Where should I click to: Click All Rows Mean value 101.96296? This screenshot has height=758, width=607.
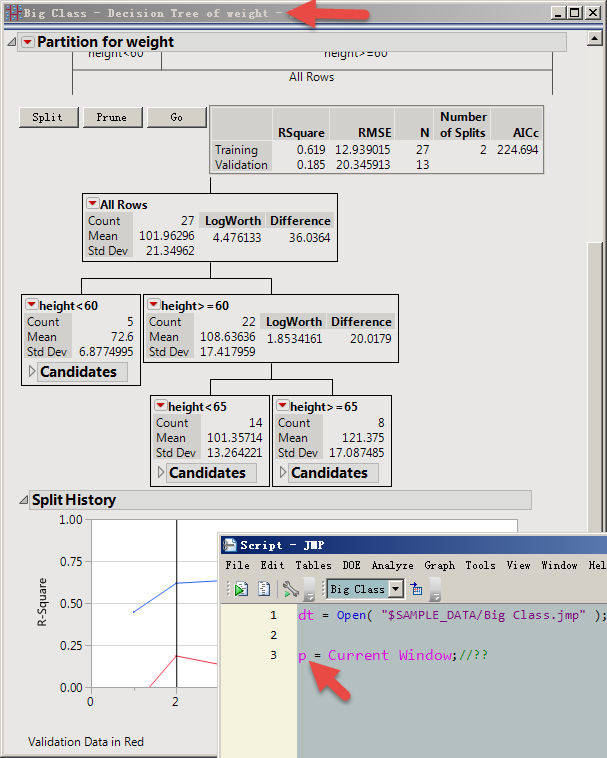[x=167, y=235]
